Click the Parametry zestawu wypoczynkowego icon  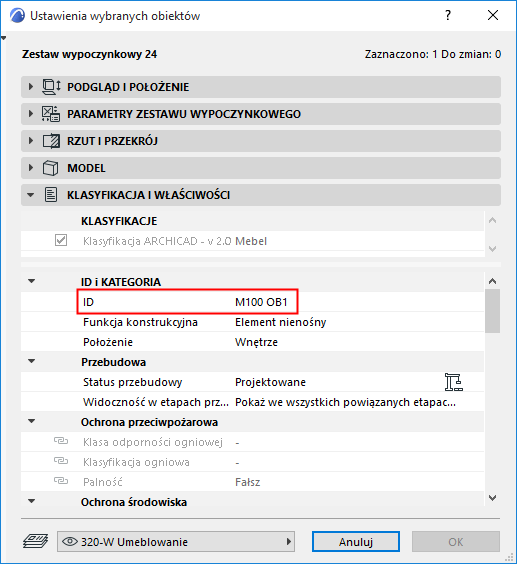(51, 114)
